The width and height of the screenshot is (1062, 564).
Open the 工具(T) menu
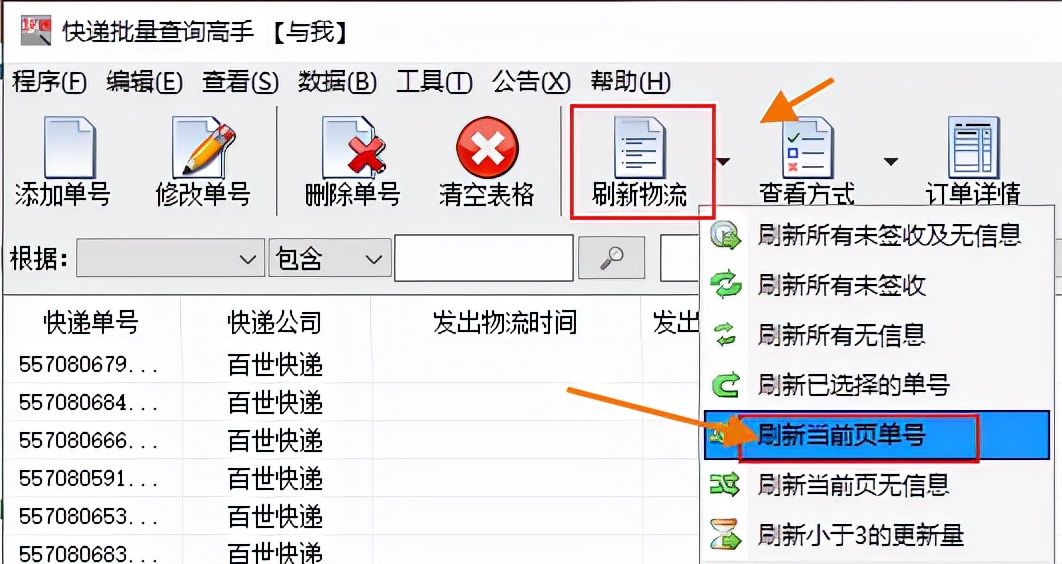tap(434, 82)
